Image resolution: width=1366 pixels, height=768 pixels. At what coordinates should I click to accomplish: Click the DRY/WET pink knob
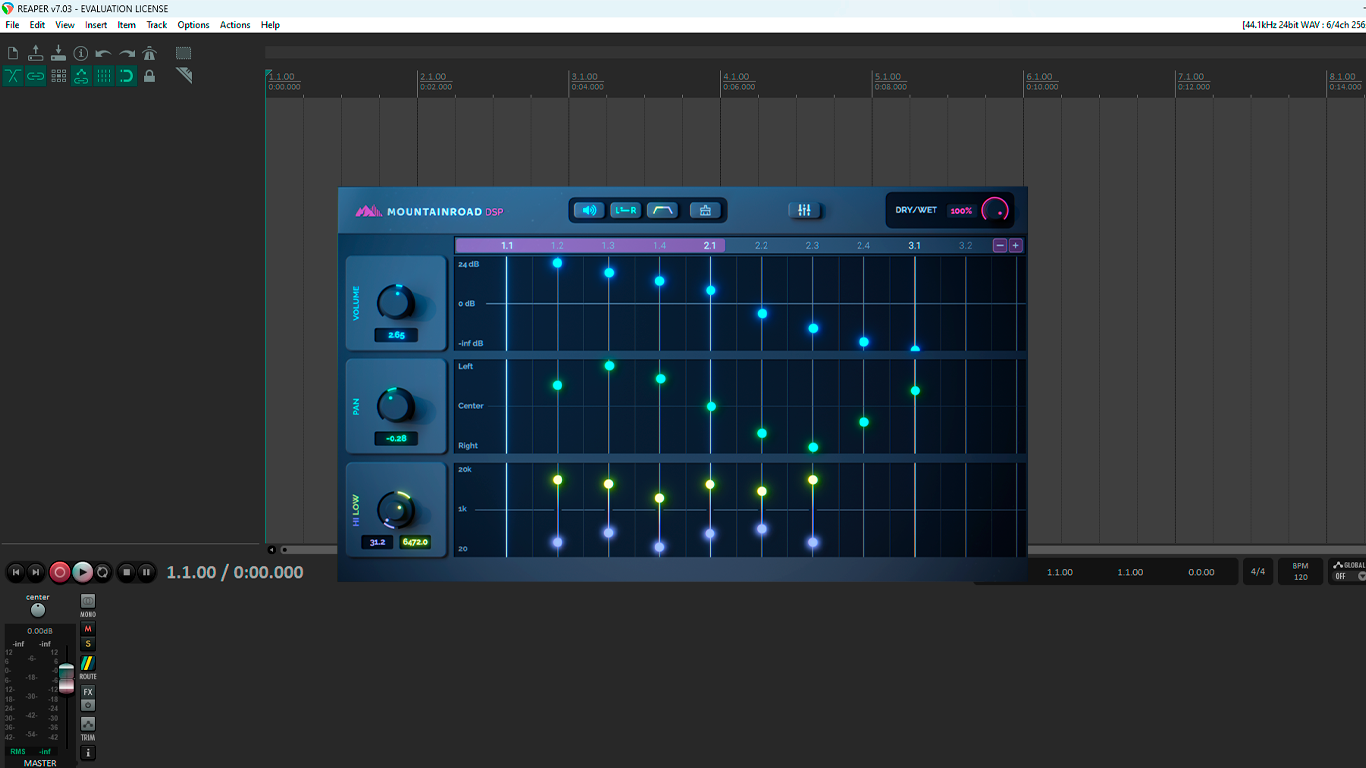point(996,210)
